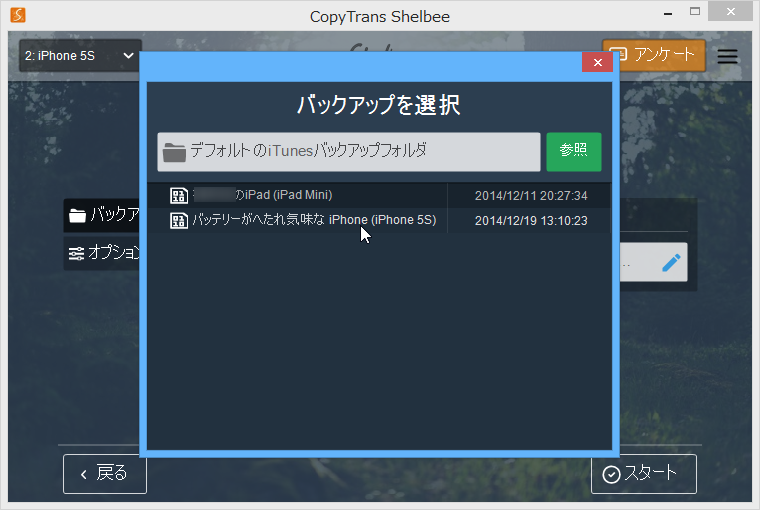Select the オプション options item in sidebar
Image resolution: width=760 pixels, height=510 pixels.
click(x=102, y=253)
